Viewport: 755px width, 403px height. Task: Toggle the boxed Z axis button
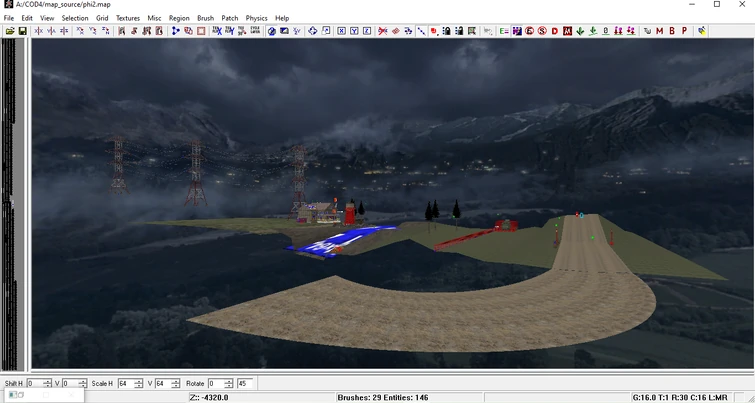coord(367,31)
